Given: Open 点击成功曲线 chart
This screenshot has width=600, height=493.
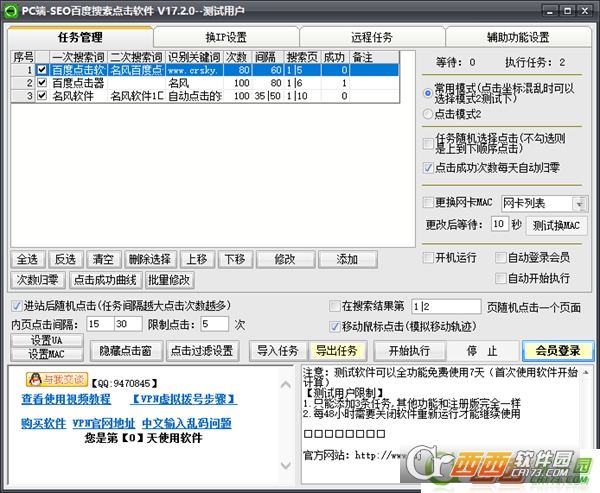Looking at the screenshot, I should (x=106, y=280).
